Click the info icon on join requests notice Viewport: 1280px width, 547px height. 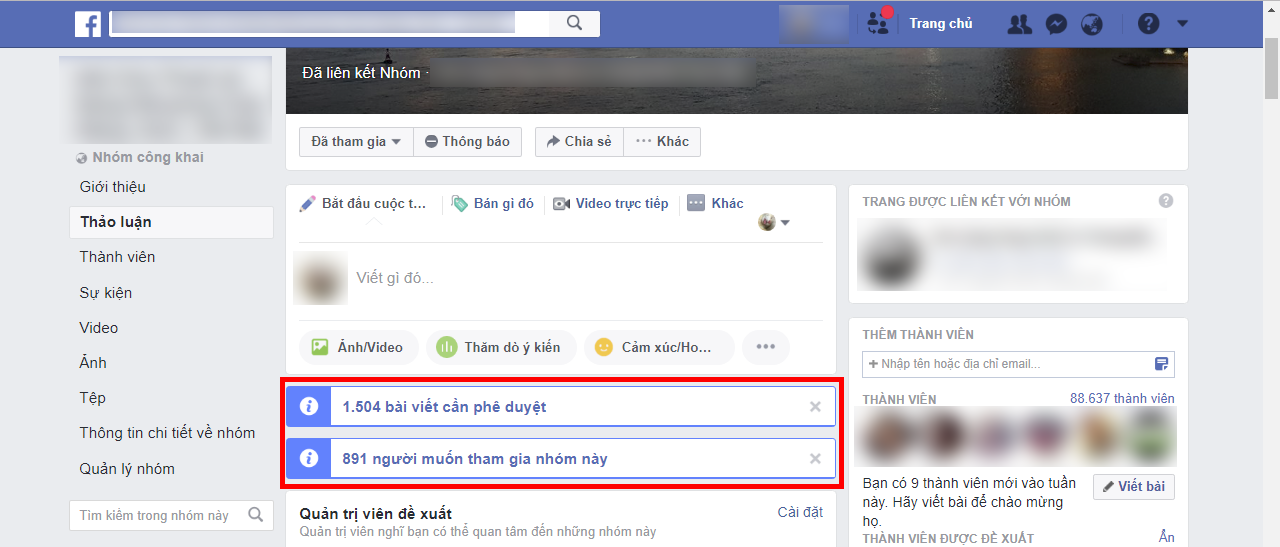[309, 459]
